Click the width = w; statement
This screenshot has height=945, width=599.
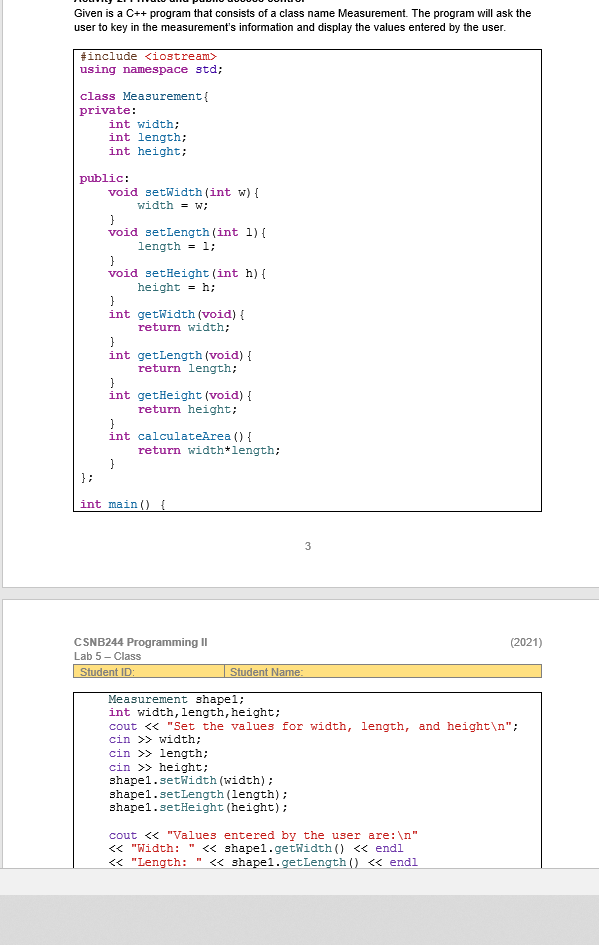point(173,206)
